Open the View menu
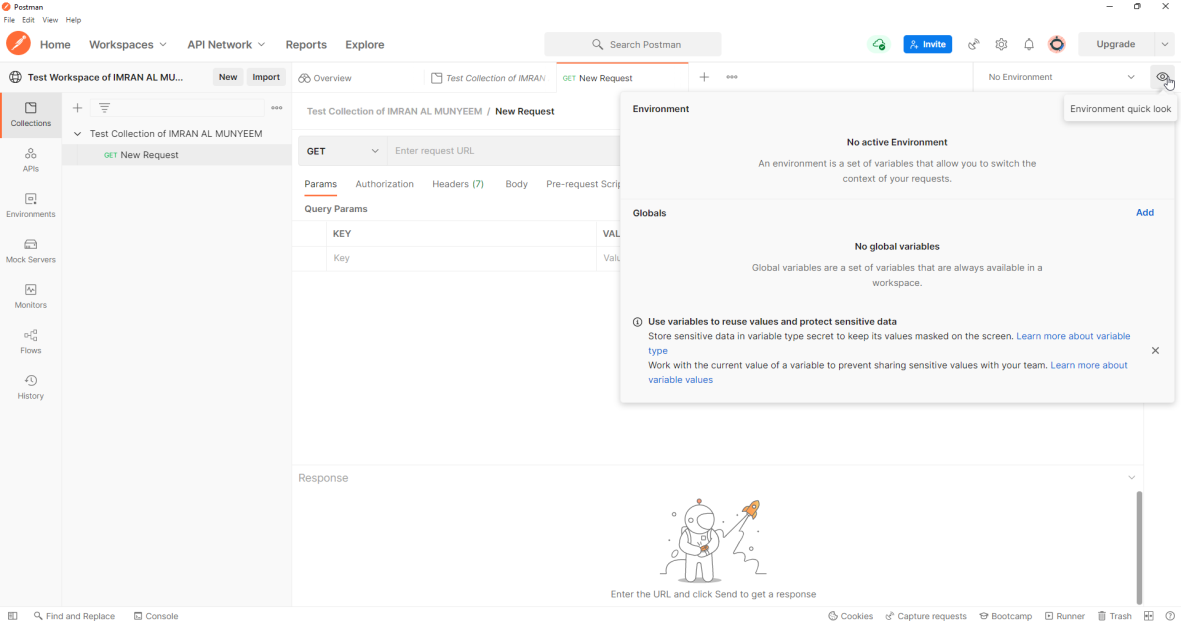The width and height of the screenshot is (1181, 624). (x=50, y=20)
